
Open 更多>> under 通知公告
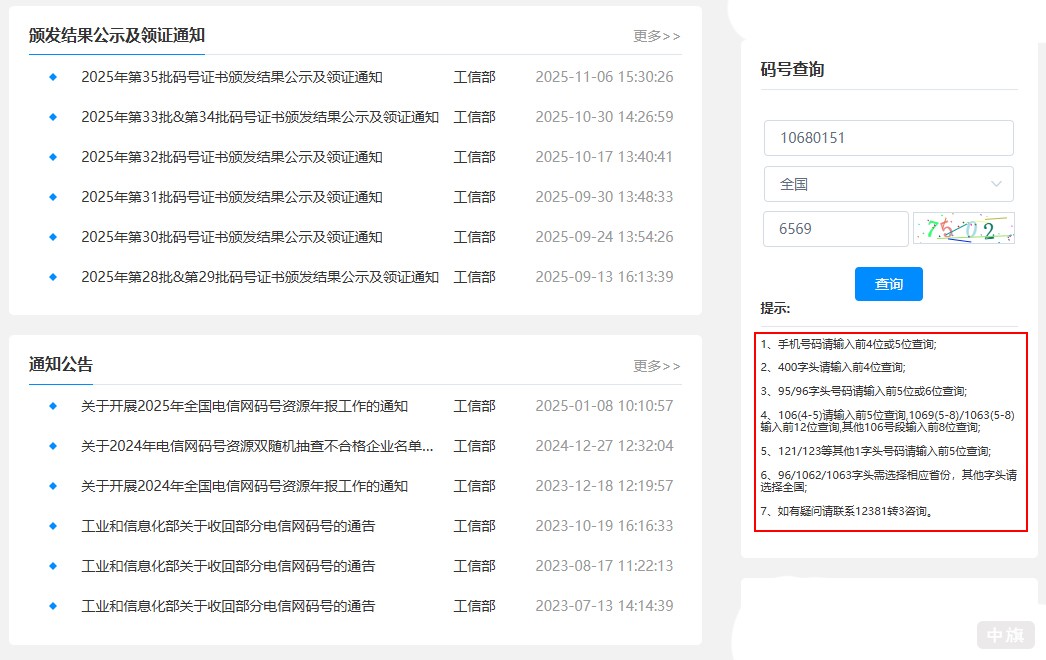pos(657,366)
